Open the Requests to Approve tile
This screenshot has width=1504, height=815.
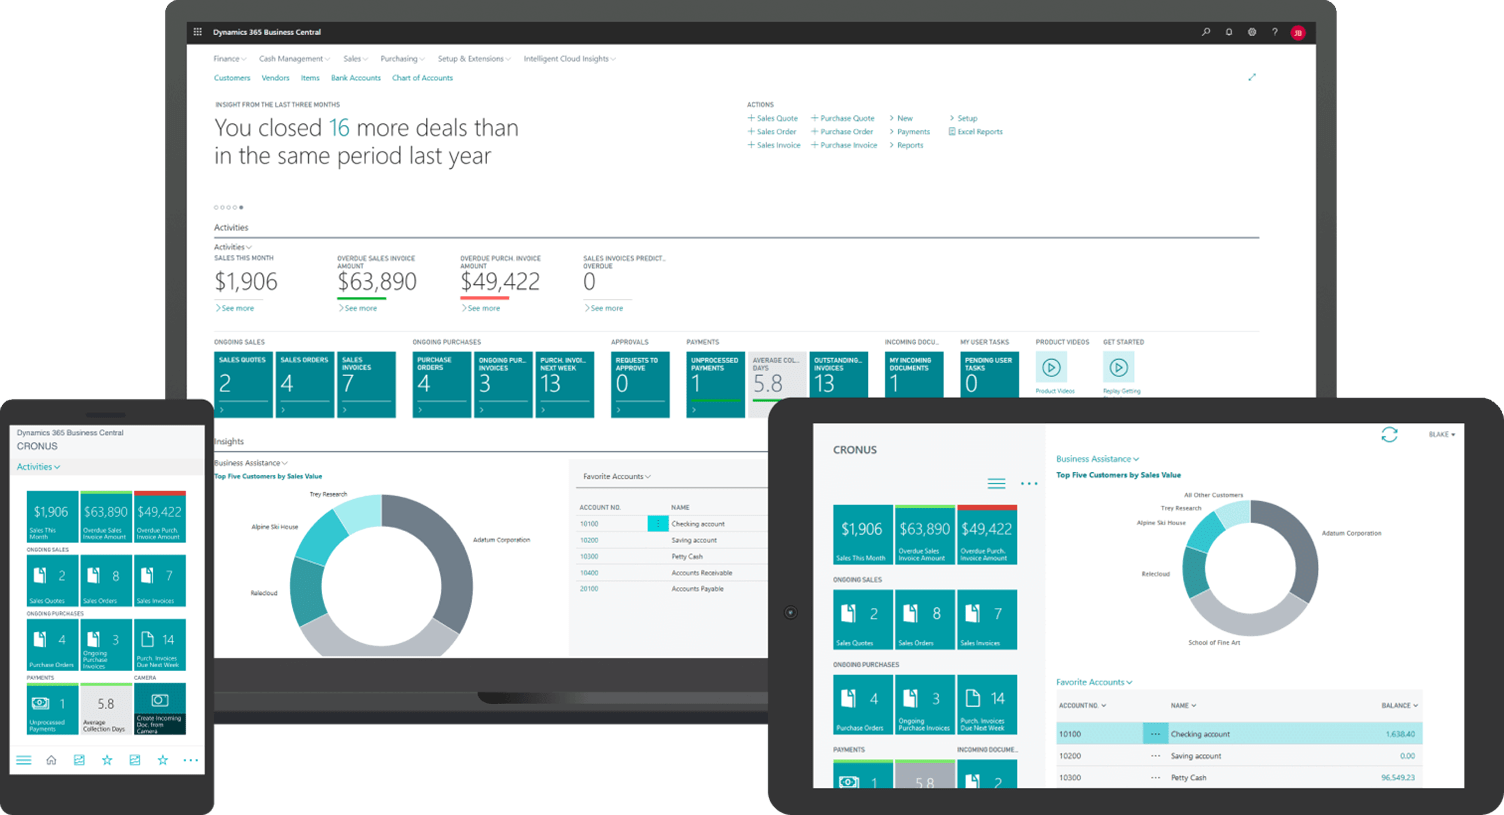pos(640,384)
